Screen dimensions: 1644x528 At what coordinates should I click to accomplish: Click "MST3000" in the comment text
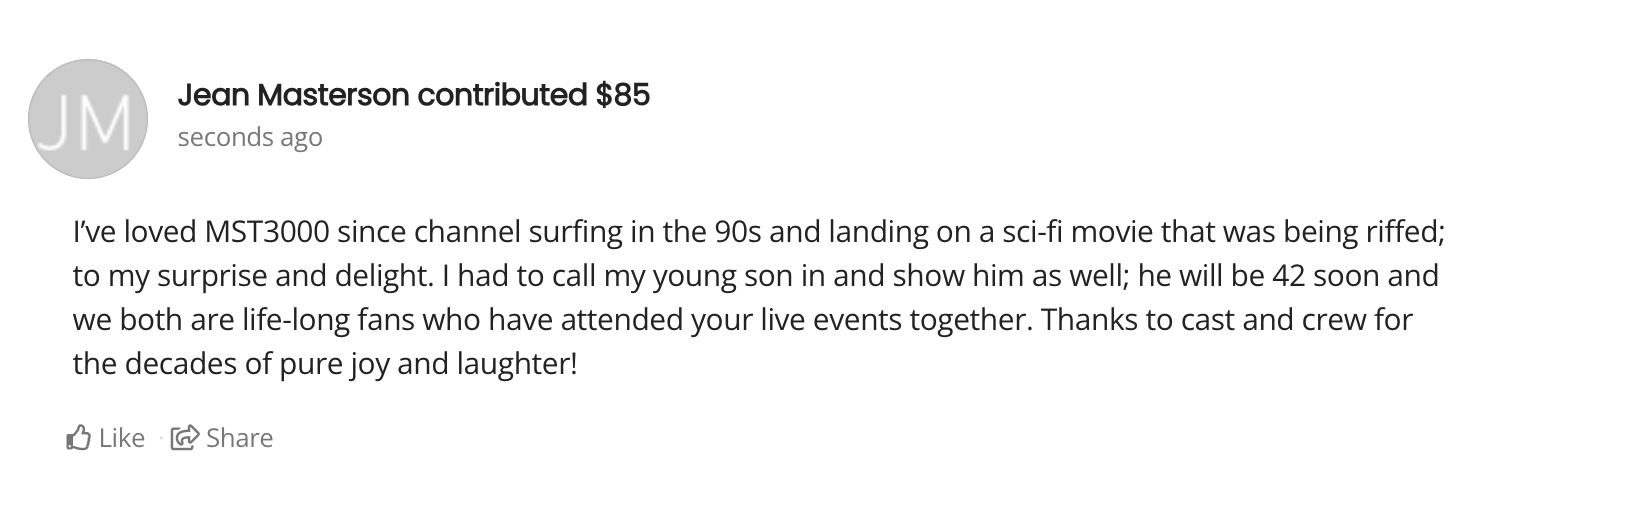pyautogui.click(x=267, y=232)
